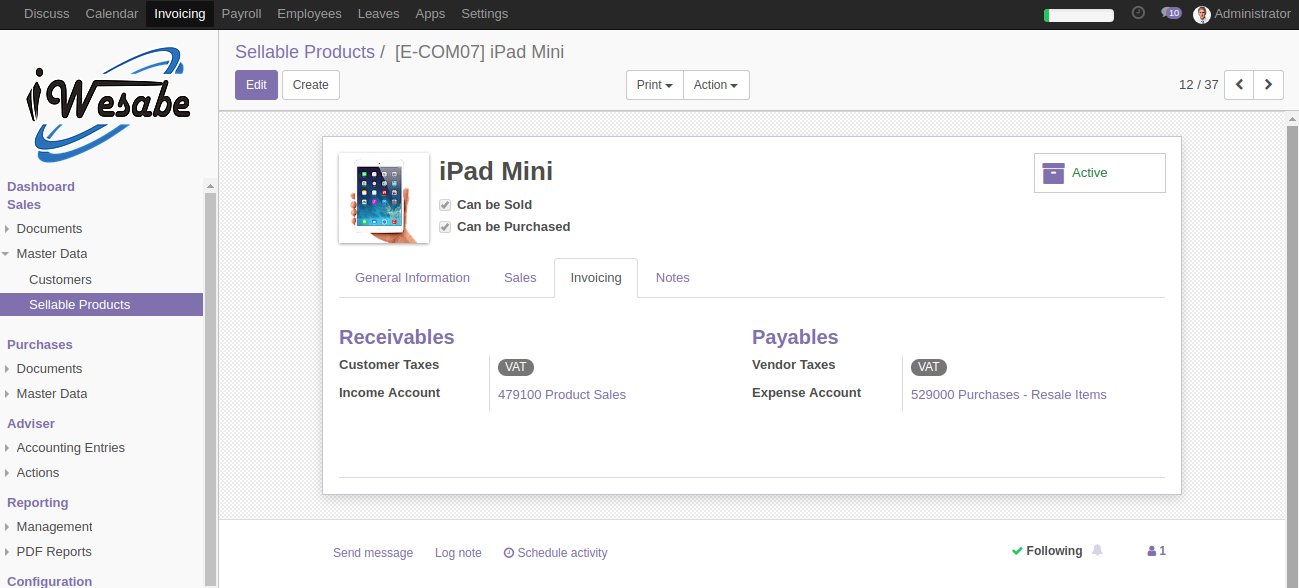The height and width of the screenshot is (588, 1299).
Task: Toggle the Active status button
Action: tap(1099, 173)
